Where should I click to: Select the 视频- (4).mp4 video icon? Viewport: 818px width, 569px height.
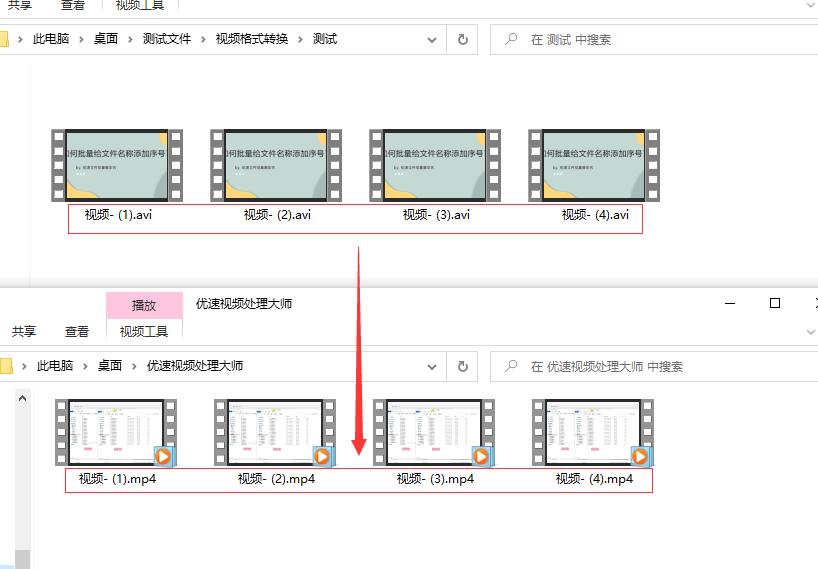[x=593, y=432]
